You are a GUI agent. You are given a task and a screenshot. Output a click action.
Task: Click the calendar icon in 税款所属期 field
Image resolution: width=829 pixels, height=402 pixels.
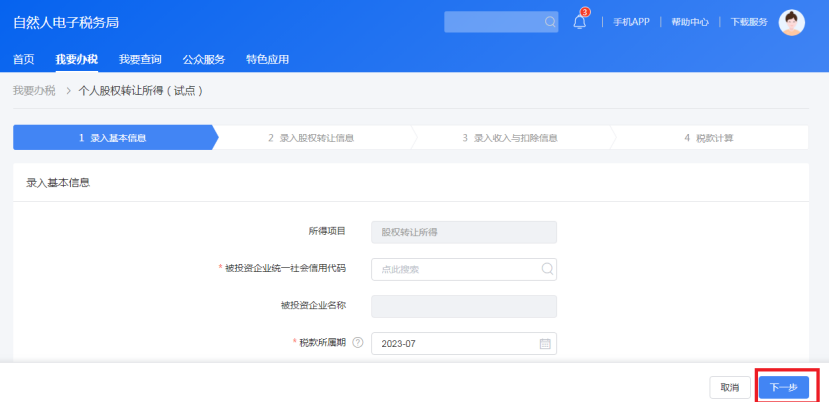click(545, 344)
